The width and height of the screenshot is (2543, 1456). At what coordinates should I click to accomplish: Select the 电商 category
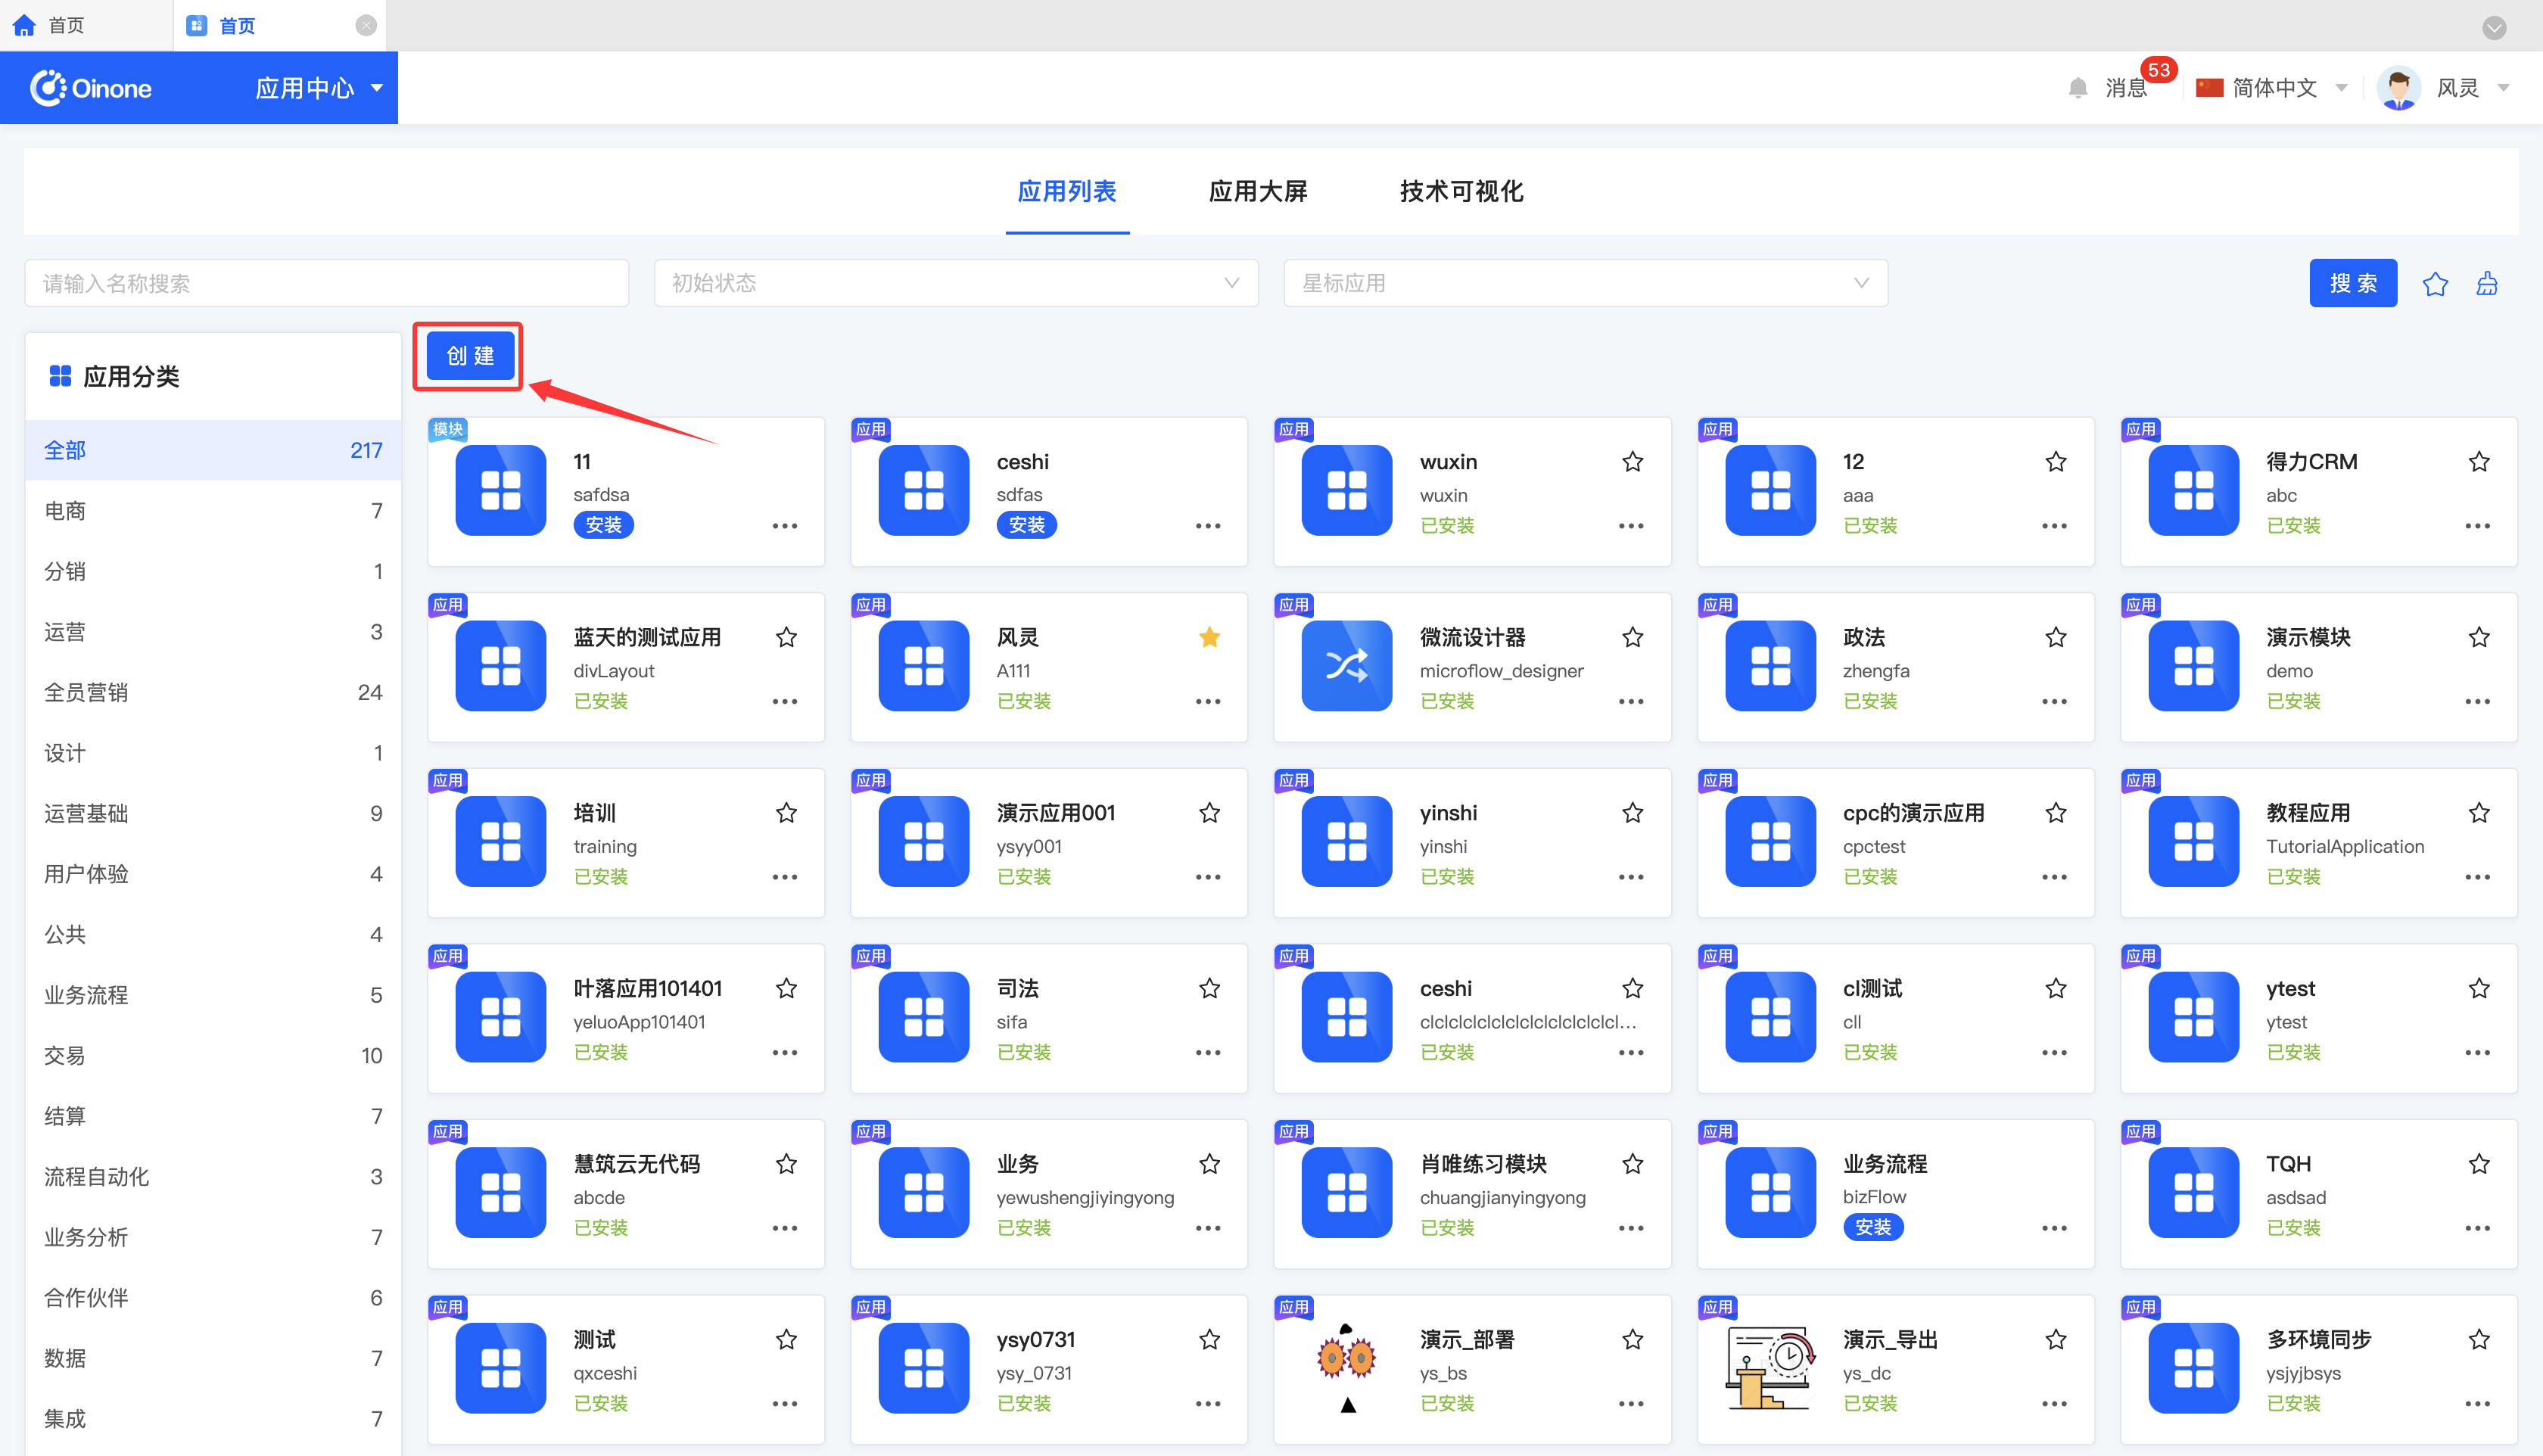coord(213,511)
